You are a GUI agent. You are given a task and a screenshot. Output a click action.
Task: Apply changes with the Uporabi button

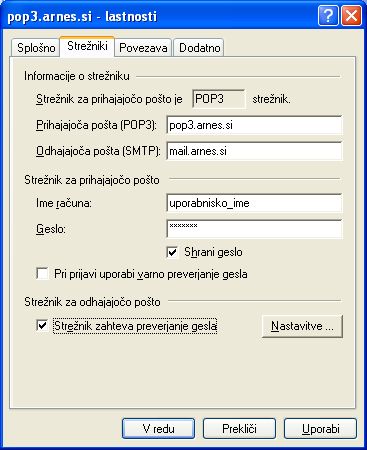tap(320, 429)
